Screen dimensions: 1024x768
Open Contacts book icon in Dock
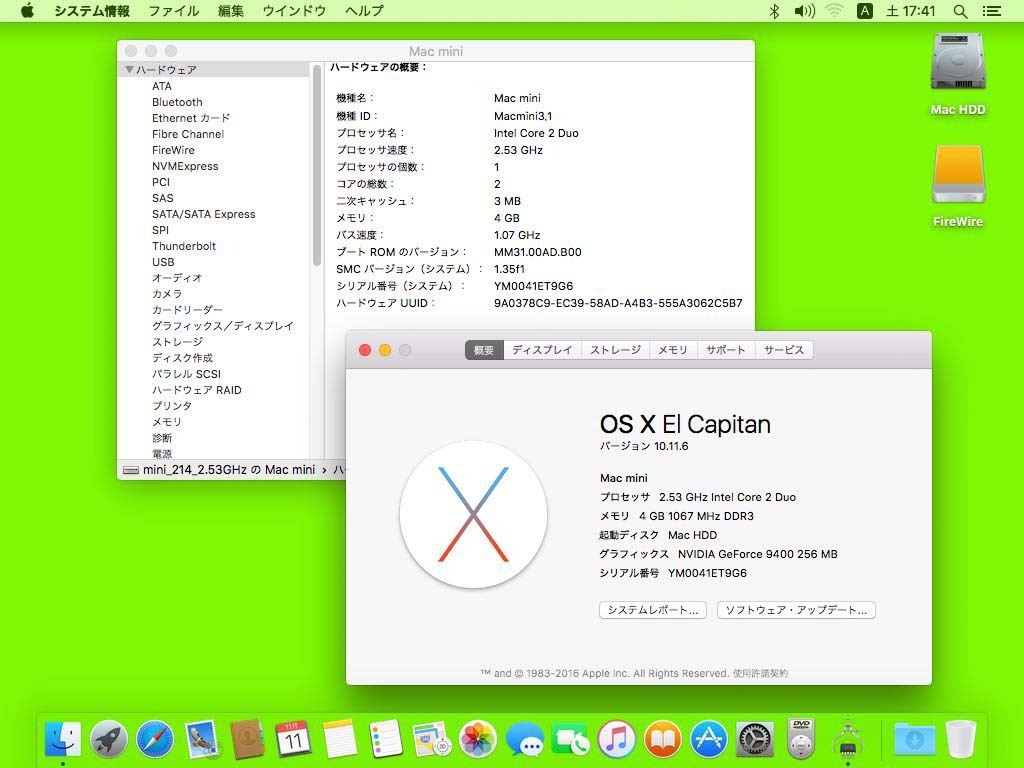tap(248, 739)
